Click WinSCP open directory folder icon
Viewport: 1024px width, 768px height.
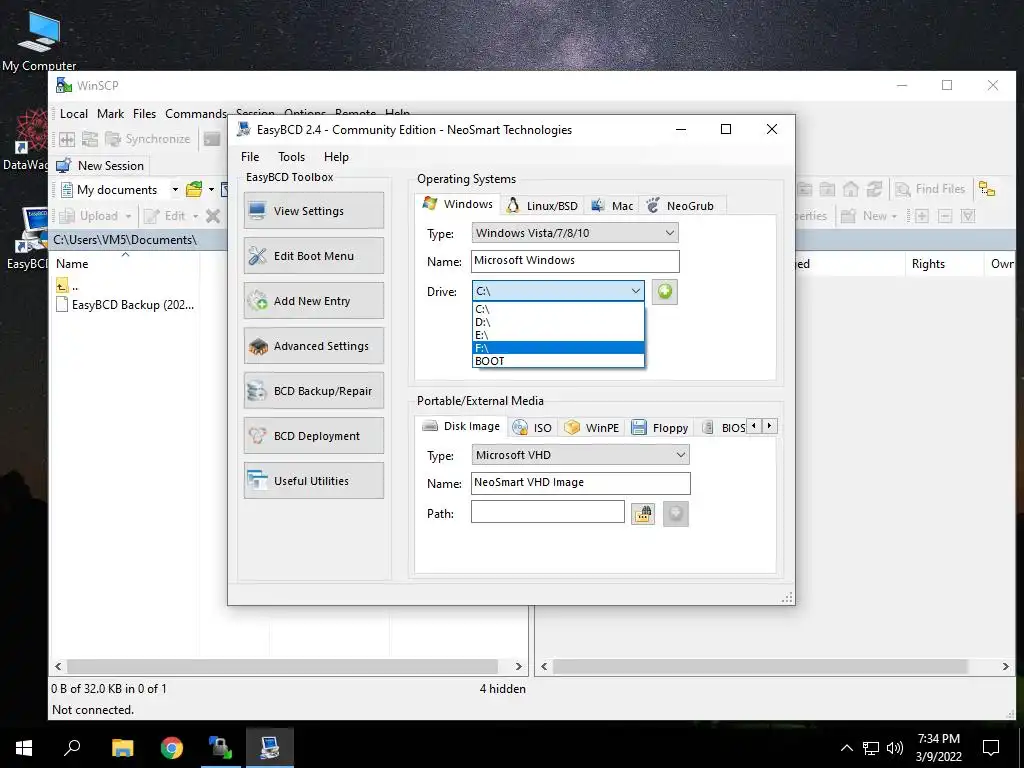[x=194, y=190]
